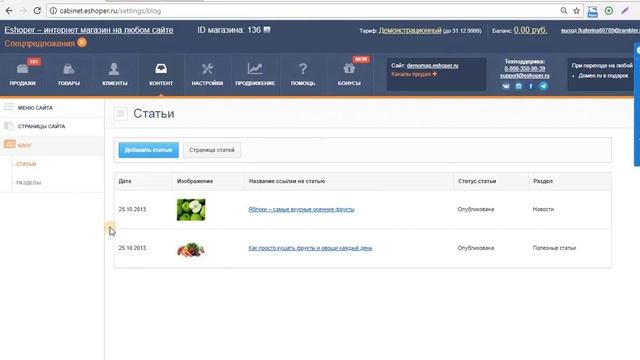Click the date in the vegetables article row

[132, 248]
